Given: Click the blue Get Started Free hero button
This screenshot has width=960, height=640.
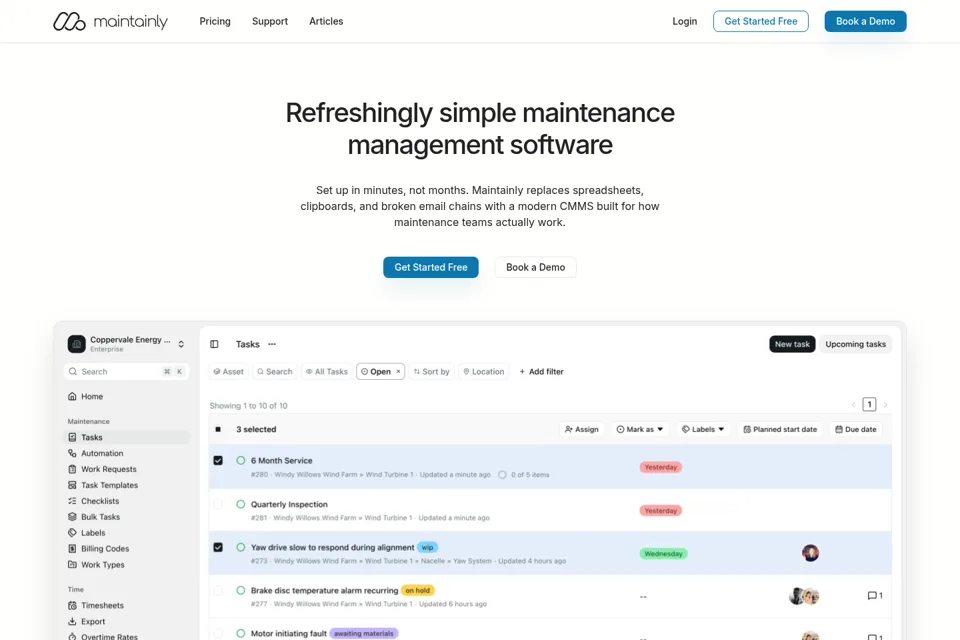Looking at the screenshot, I should [x=430, y=267].
